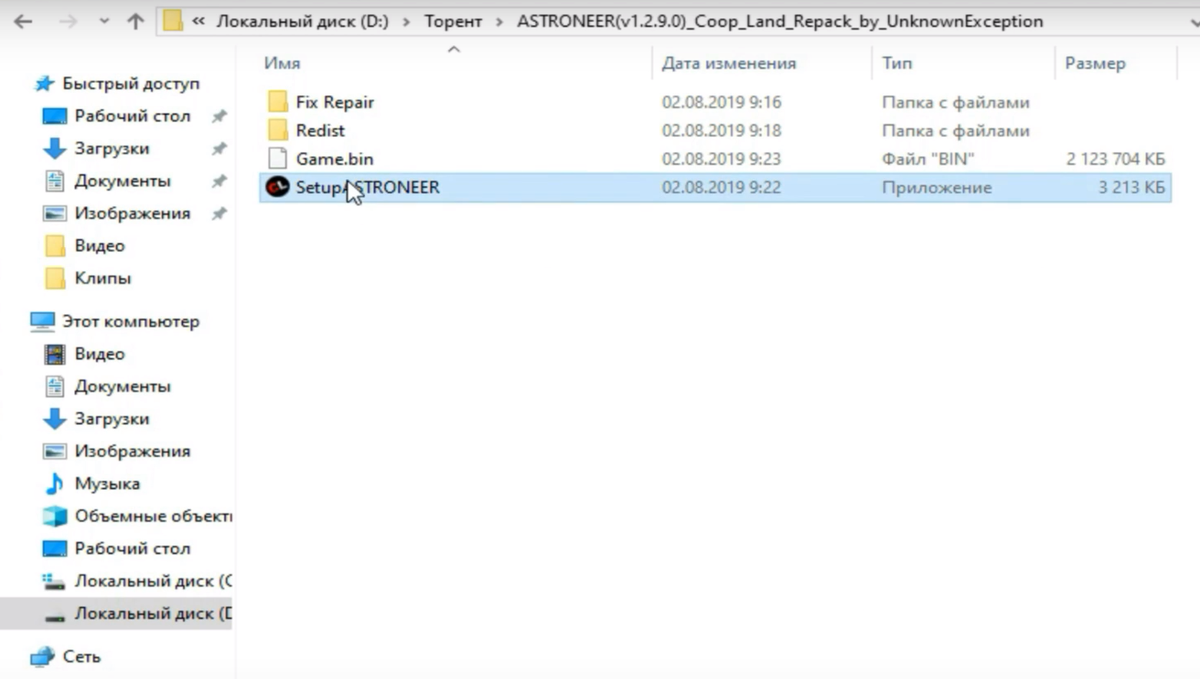
Task: Go up one folder level
Action: 136,21
